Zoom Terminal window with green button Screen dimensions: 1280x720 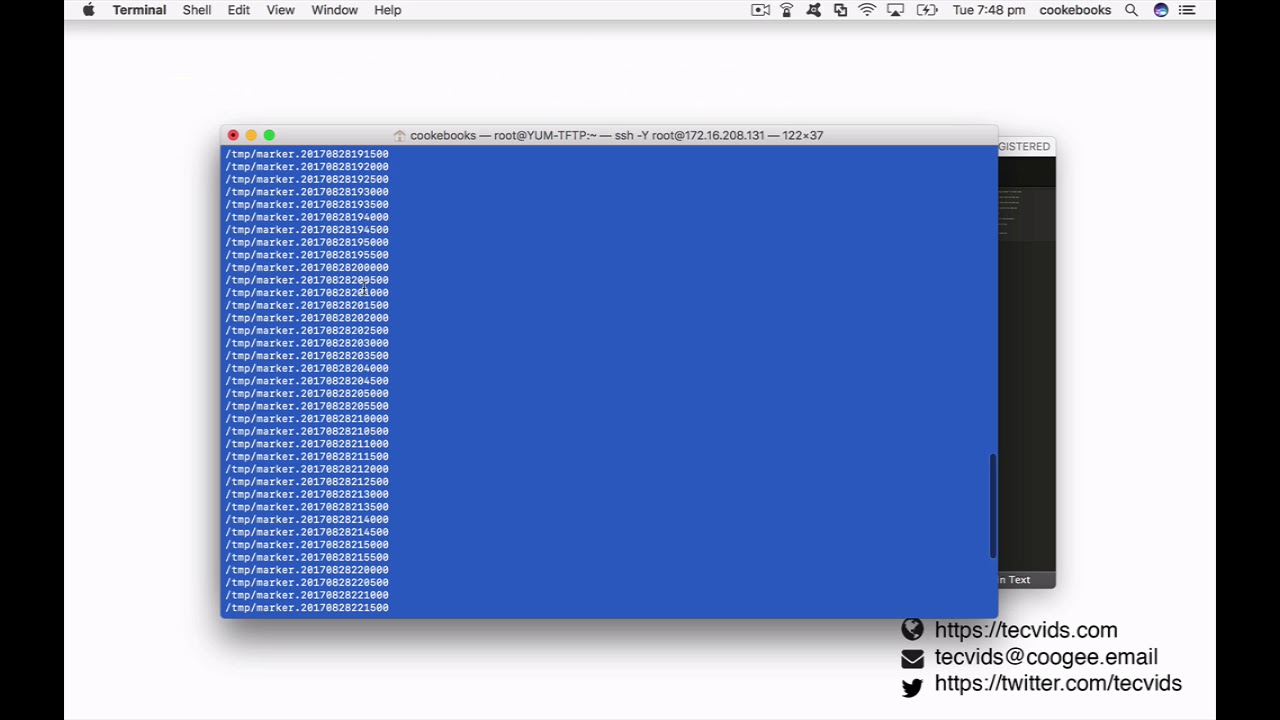point(269,135)
